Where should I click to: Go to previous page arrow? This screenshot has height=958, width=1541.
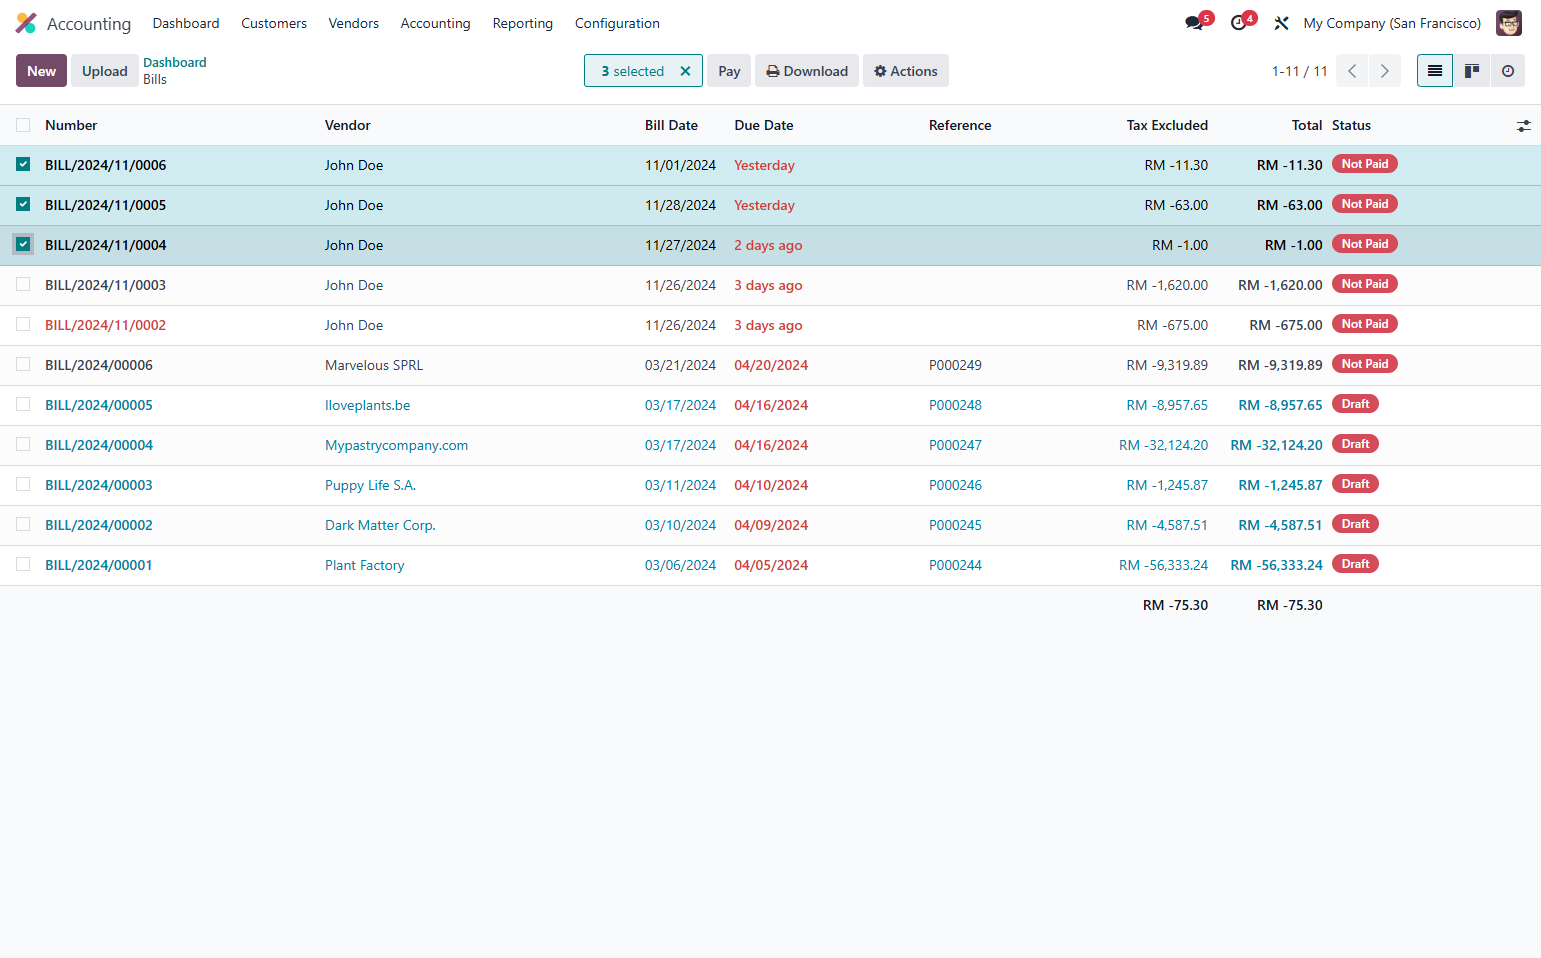click(1352, 71)
